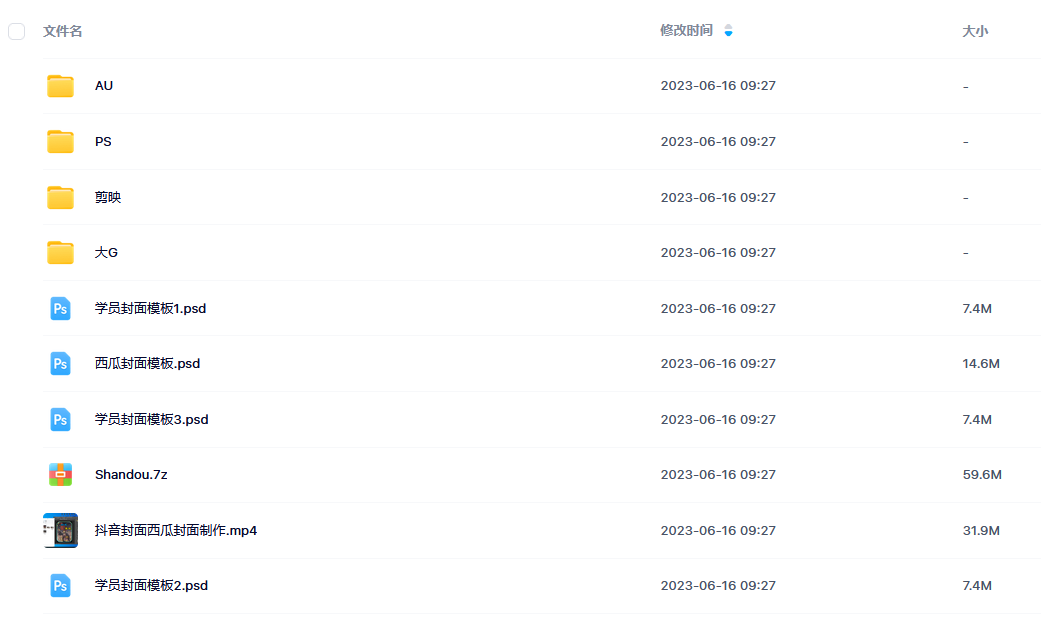Click the 学员封面模板3.psd Photoshop icon
Screen dimensions: 1041x638
pos(60,420)
